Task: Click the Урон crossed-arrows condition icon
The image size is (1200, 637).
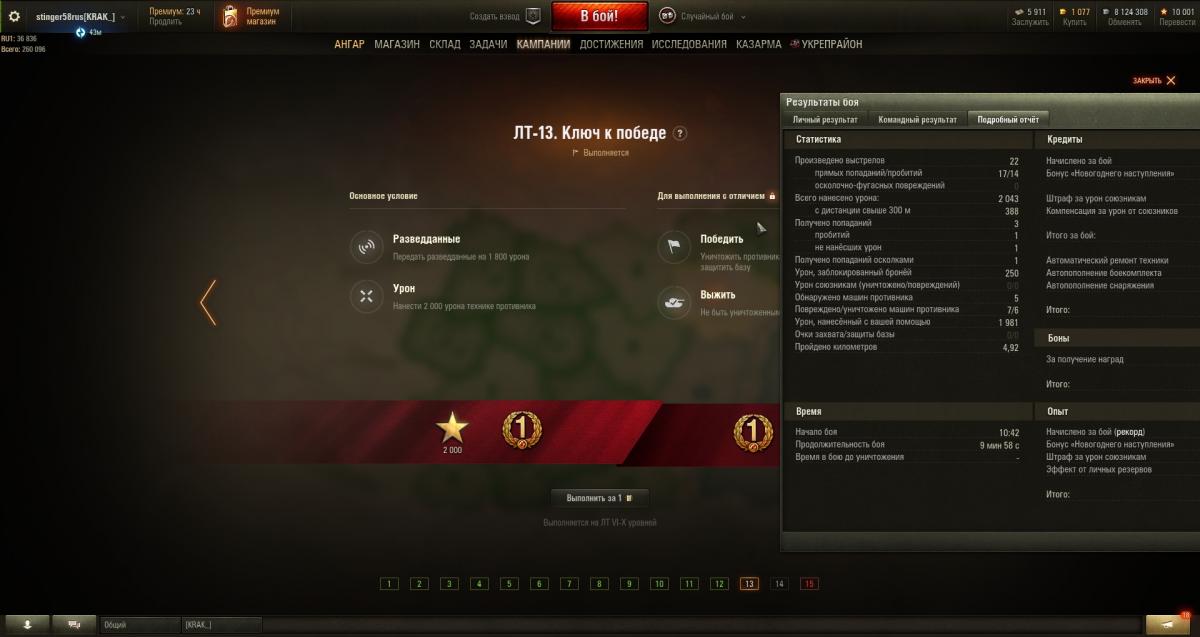Action: click(366, 296)
